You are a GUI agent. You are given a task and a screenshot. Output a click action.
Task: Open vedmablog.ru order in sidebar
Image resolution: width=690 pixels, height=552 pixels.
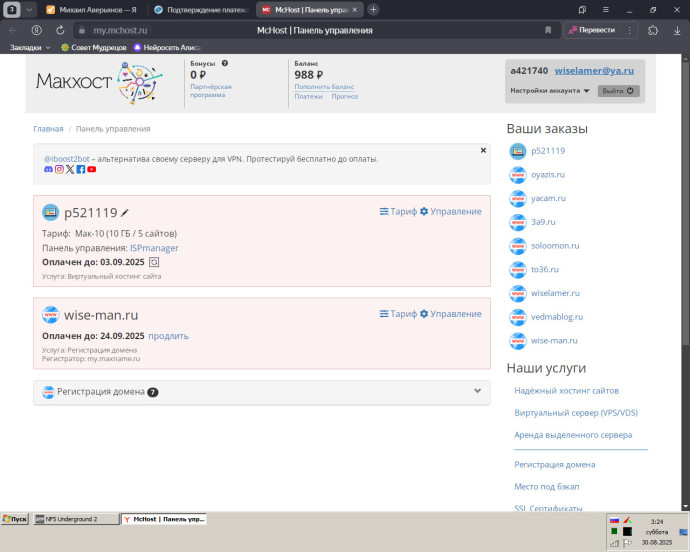[557, 317]
